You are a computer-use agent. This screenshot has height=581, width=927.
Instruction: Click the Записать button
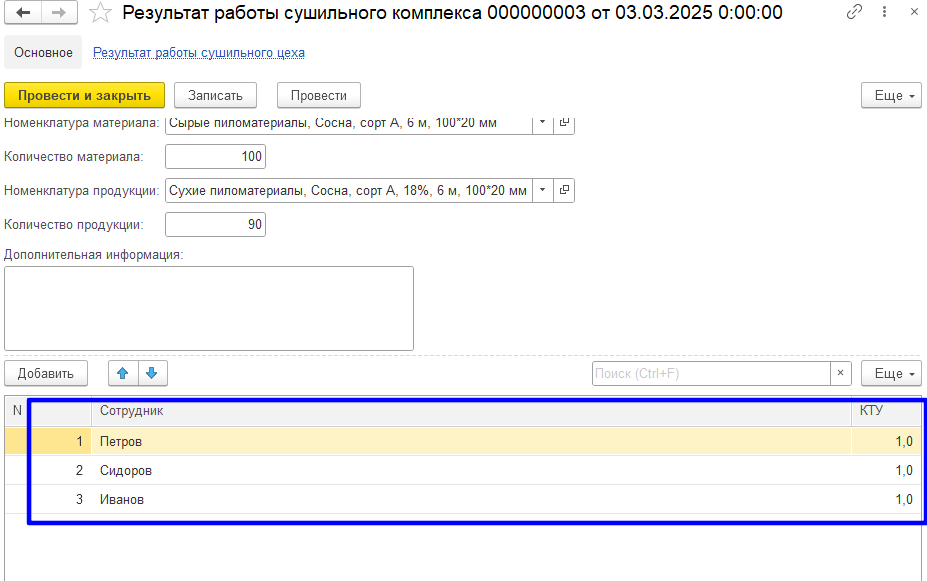click(x=215, y=95)
